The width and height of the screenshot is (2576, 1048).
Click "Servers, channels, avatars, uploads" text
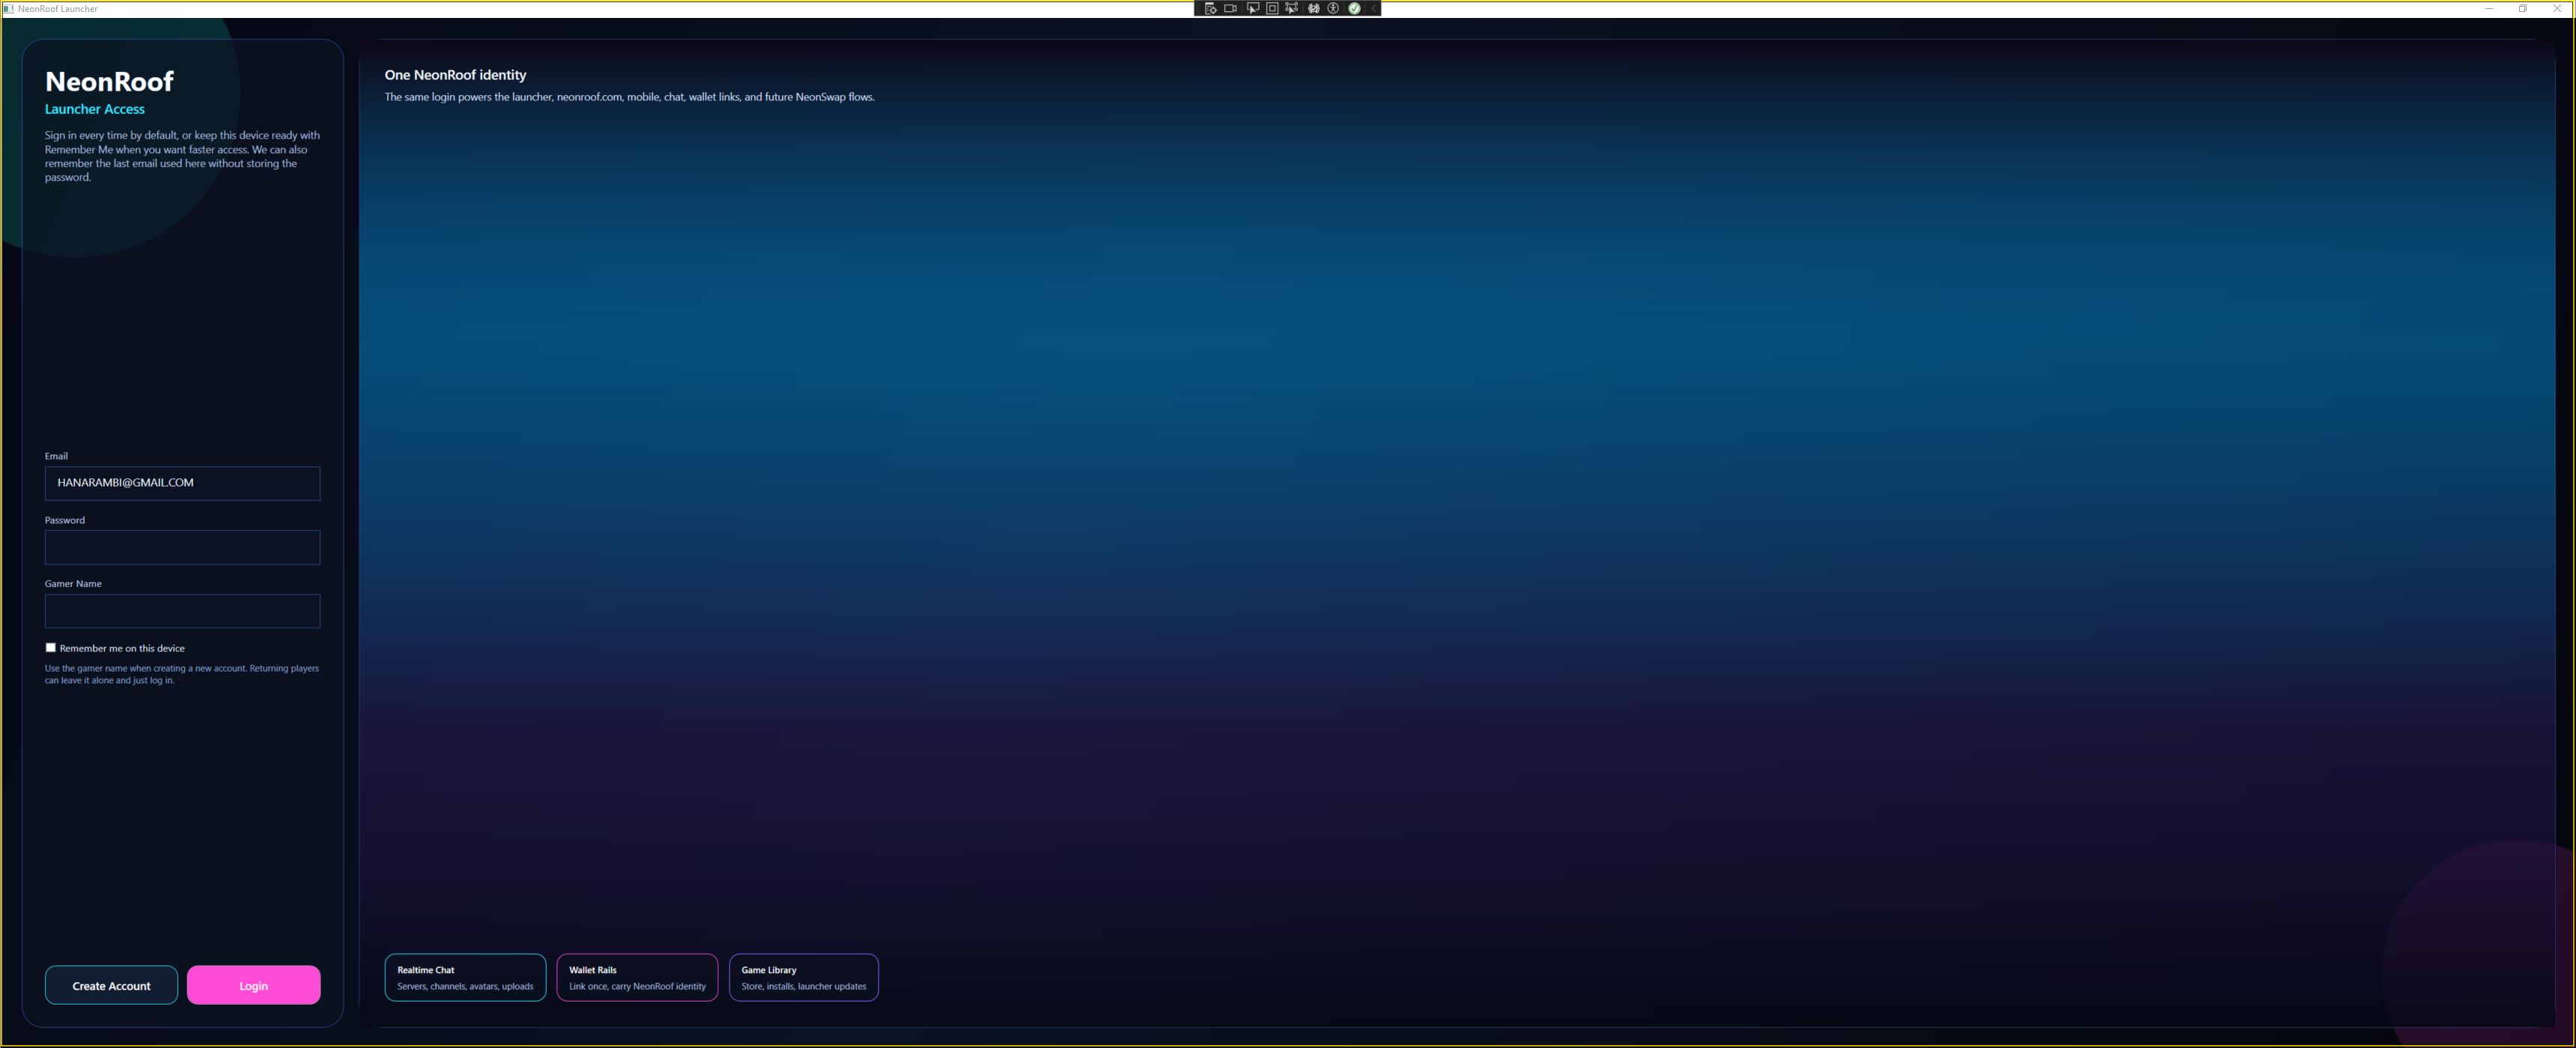pos(465,986)
